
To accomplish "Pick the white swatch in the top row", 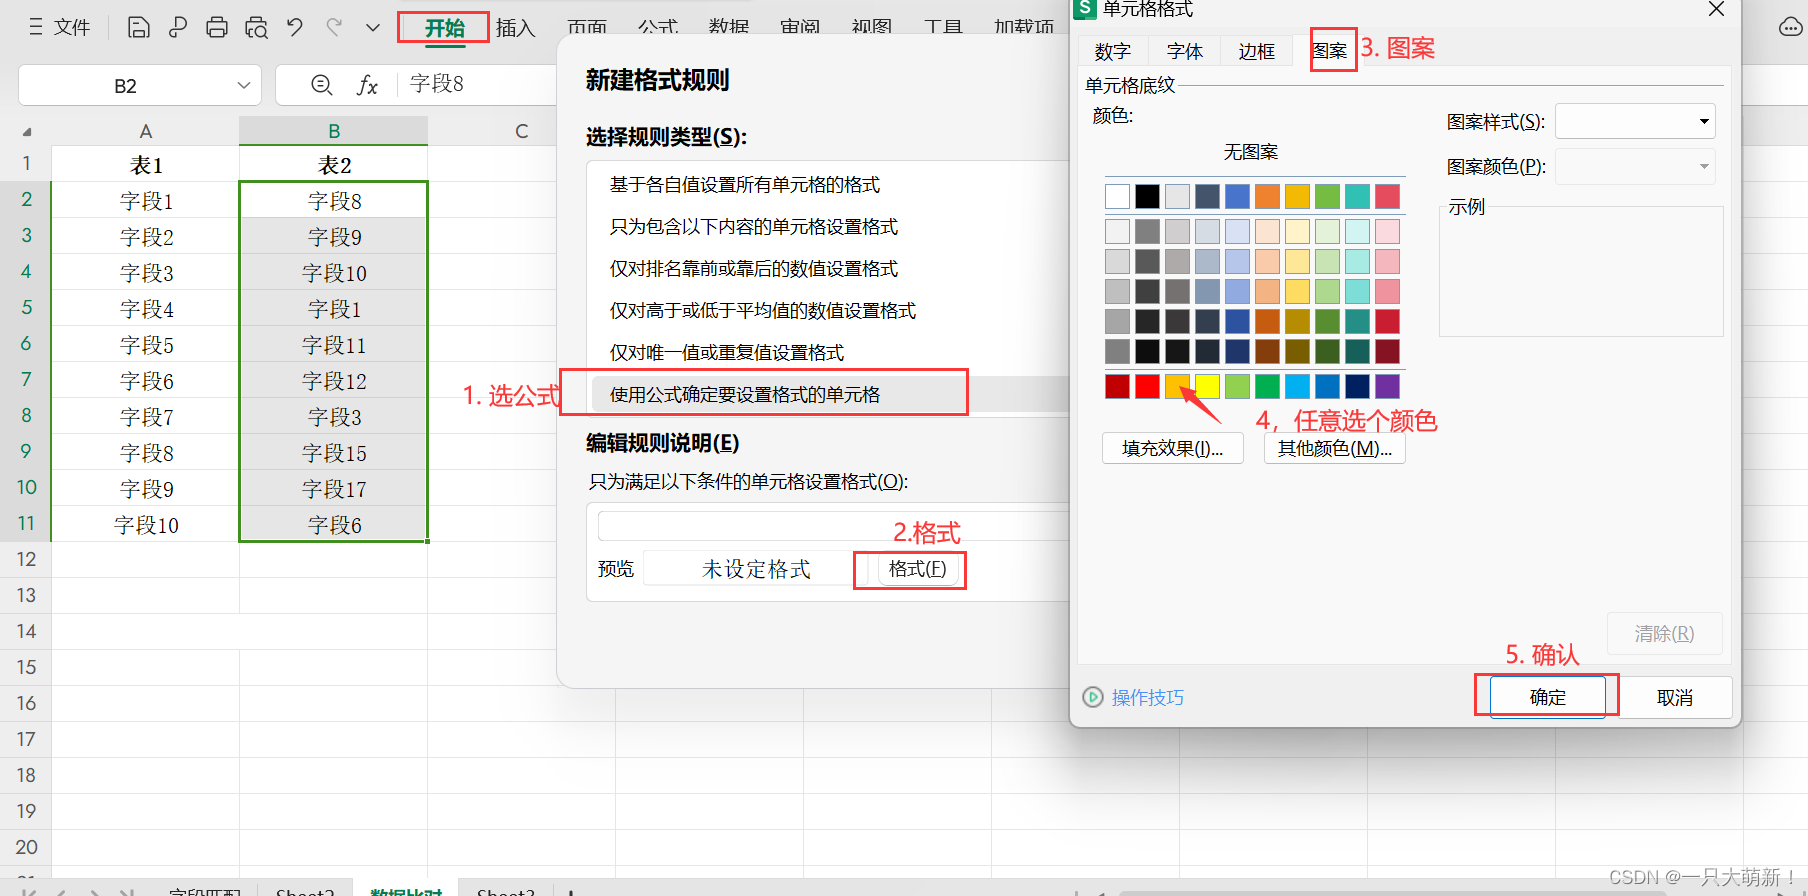I will [1117, 196].
